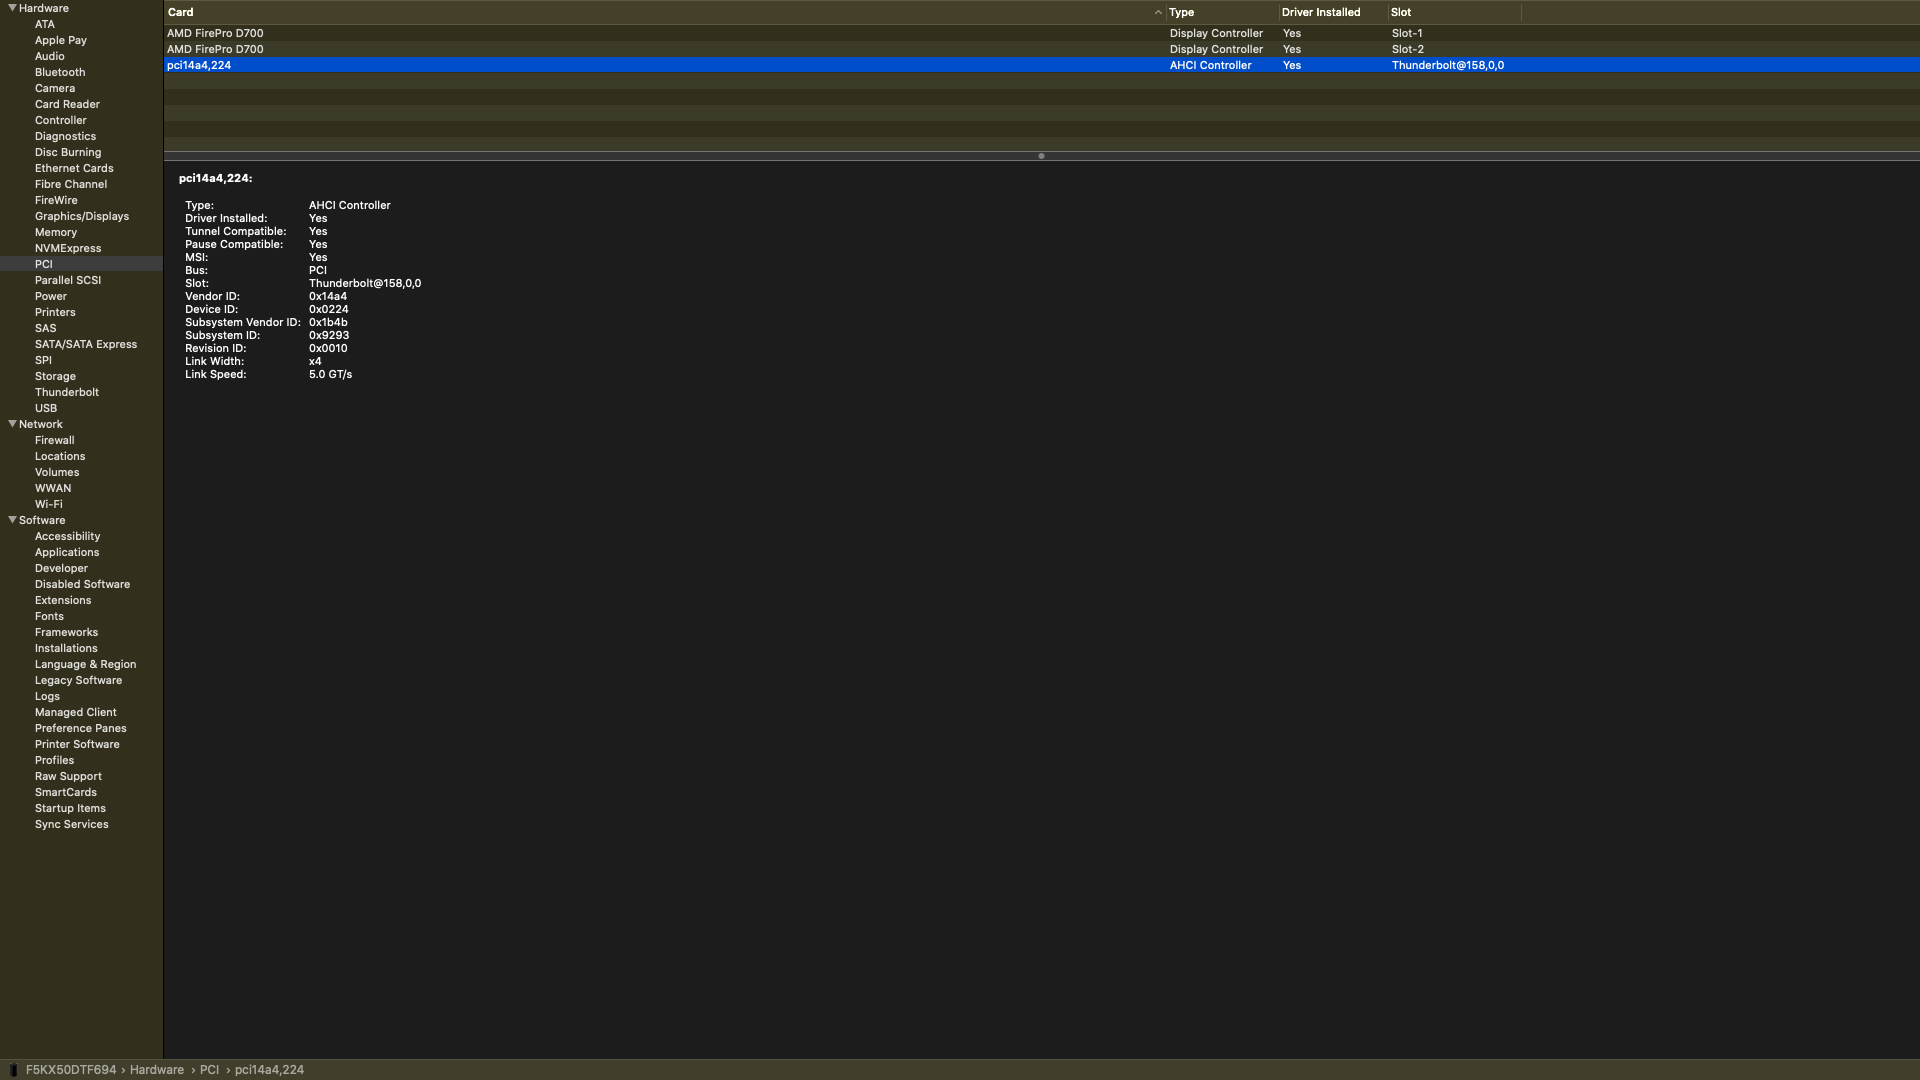
Task: Select the pci14a4,224 AHCI Controller row
Action: tap(199, 65)
